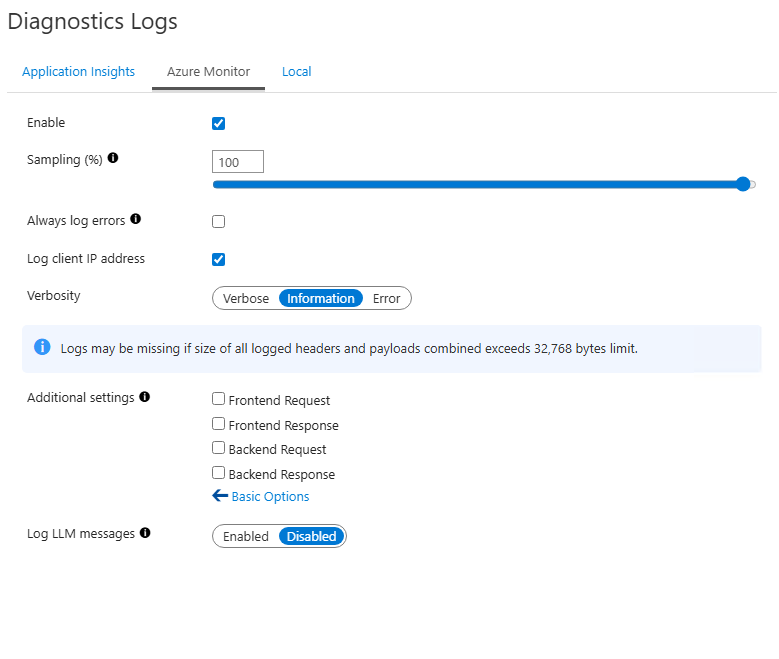Switch Log LLM messages to Enabled
779x659 pixels.
pyautogui.click(x=246, y=536)
